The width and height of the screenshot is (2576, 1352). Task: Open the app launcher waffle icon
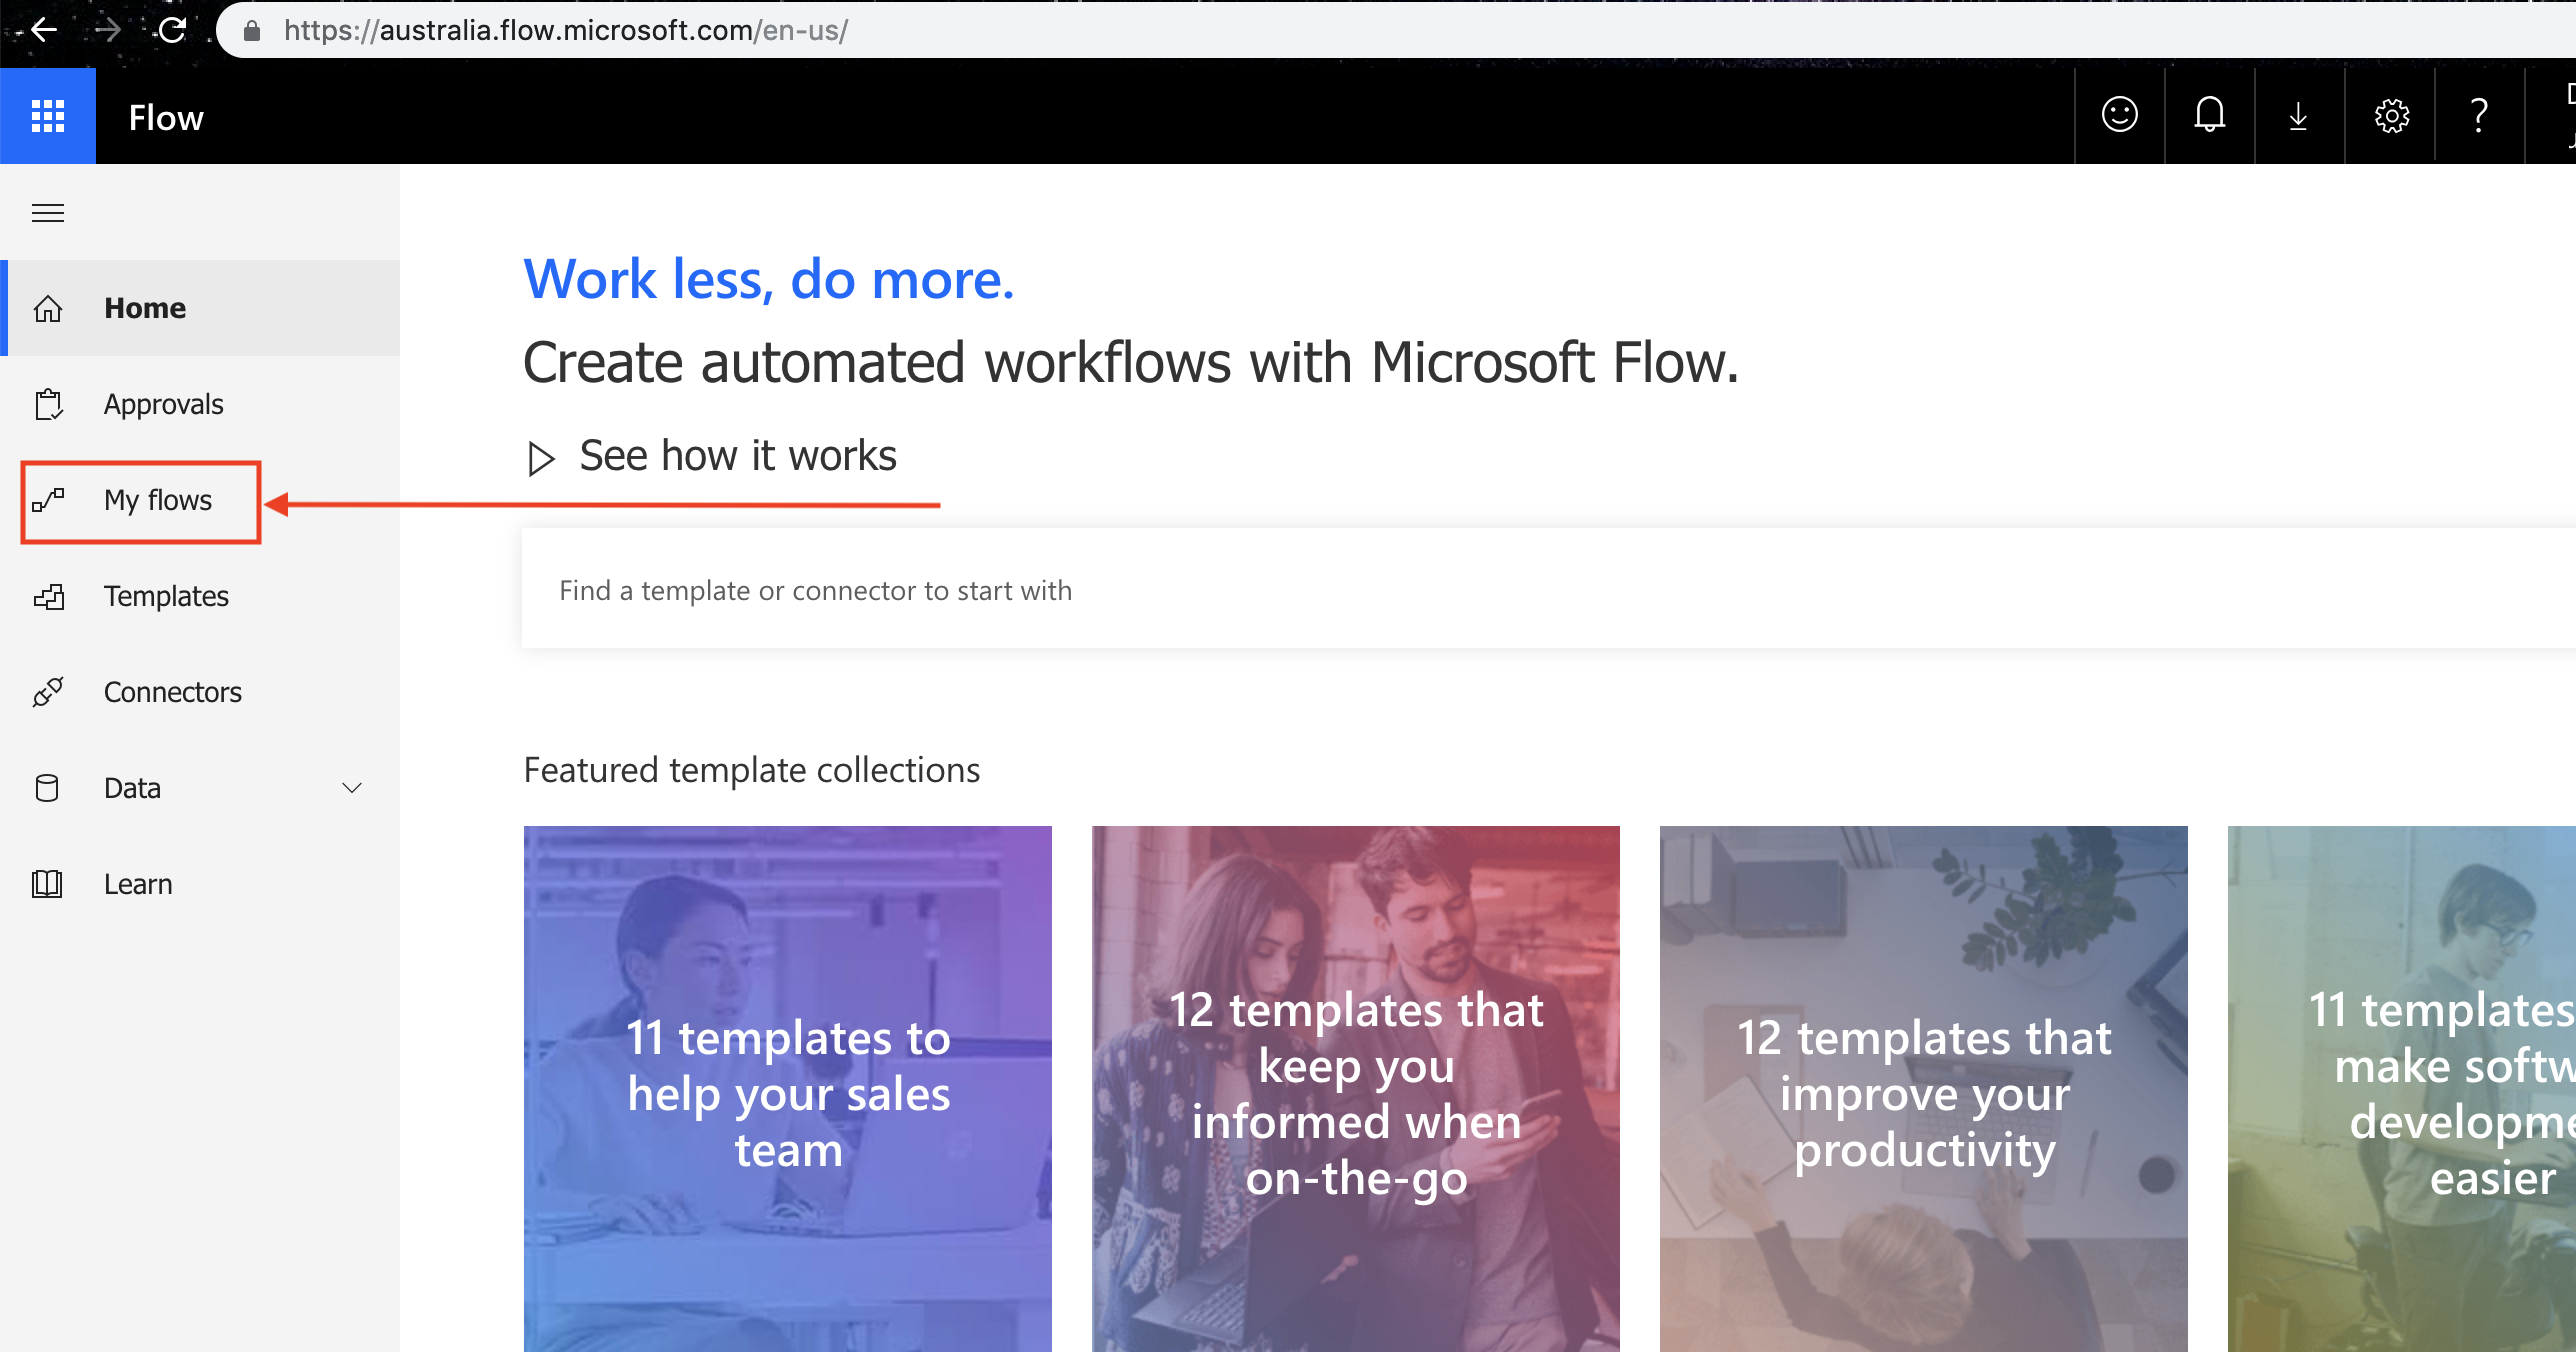tap(47, 116)
